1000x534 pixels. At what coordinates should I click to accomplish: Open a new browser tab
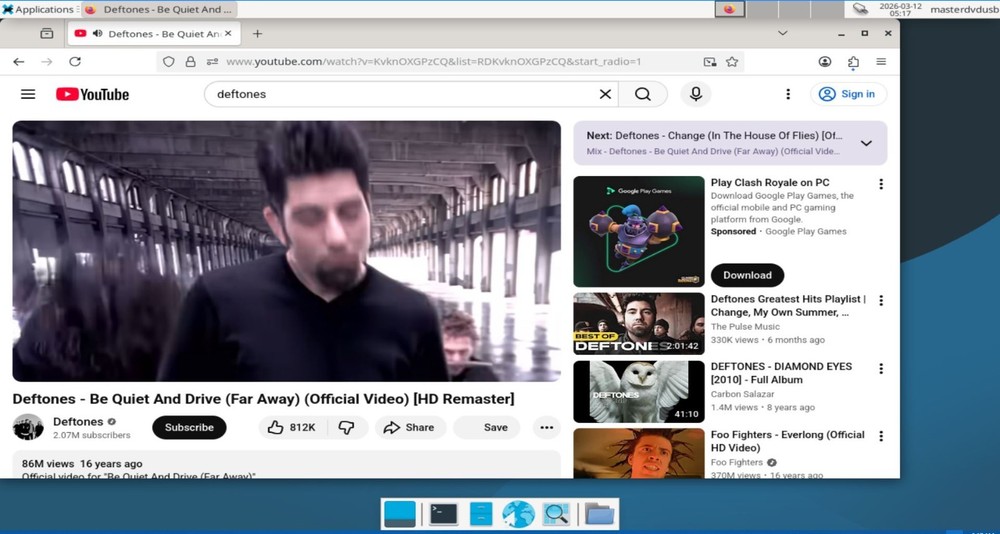pyautogui.click(x=257, y=34)
